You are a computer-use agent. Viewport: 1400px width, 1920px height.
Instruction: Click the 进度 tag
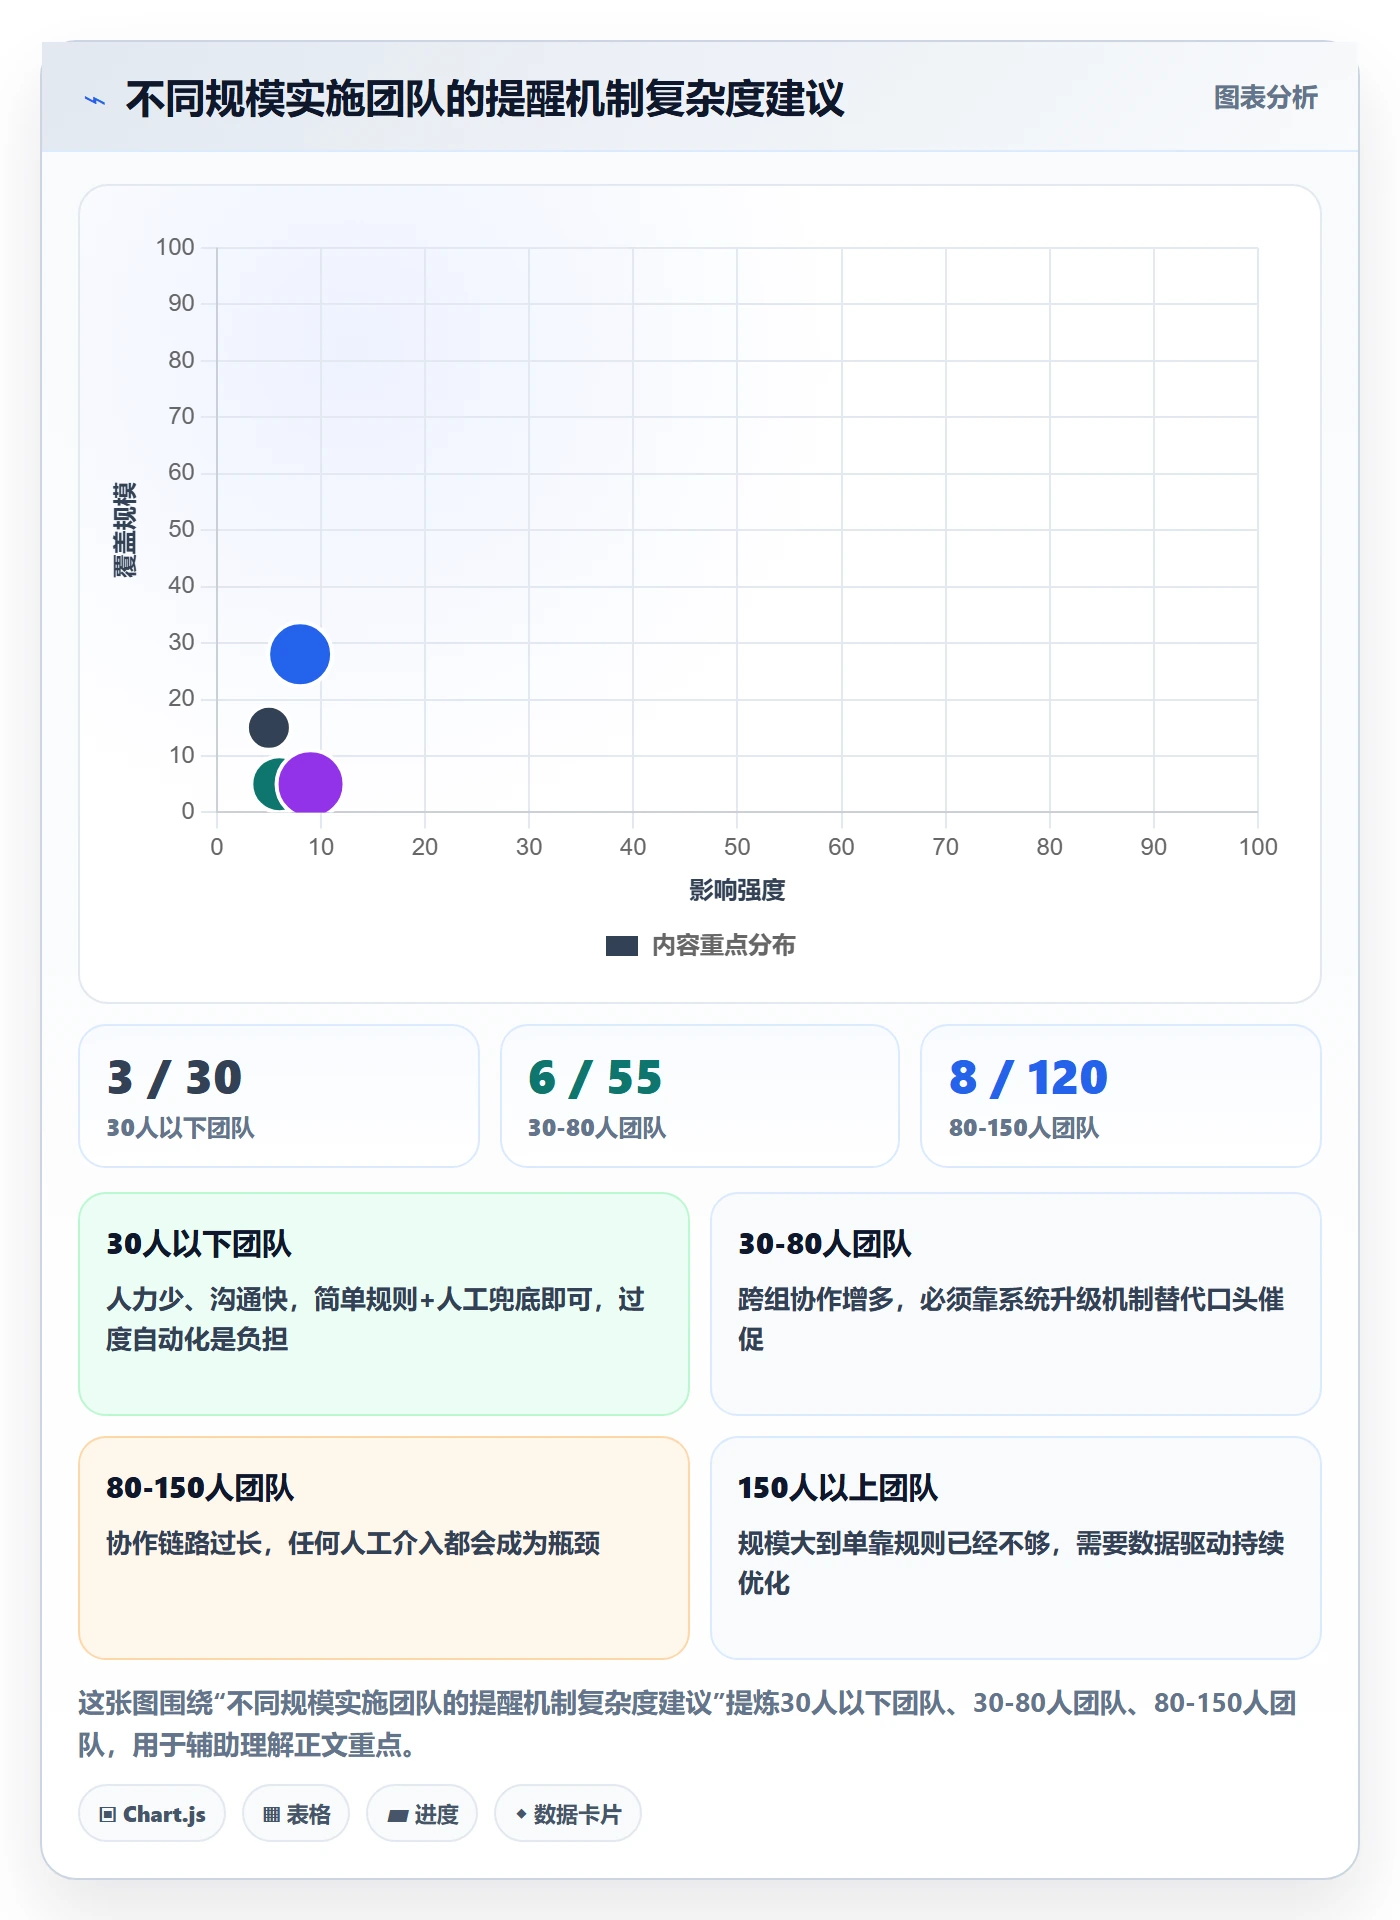coord(422,1814)
